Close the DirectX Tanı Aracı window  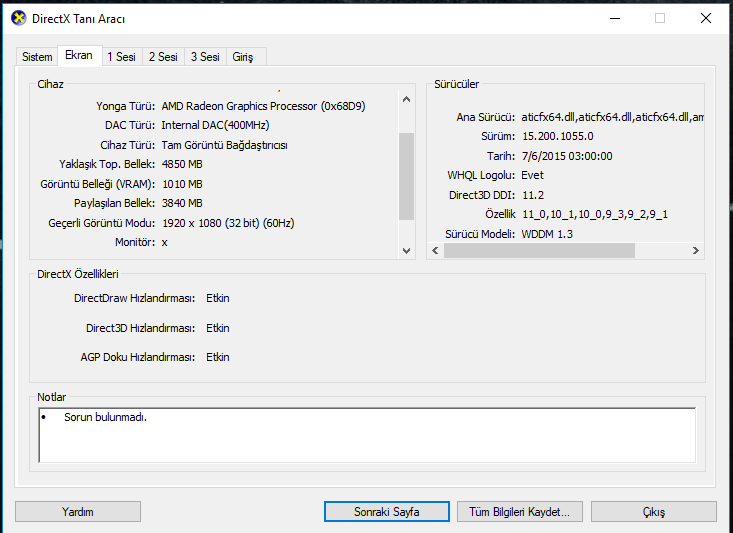click(x=706, y=18)
